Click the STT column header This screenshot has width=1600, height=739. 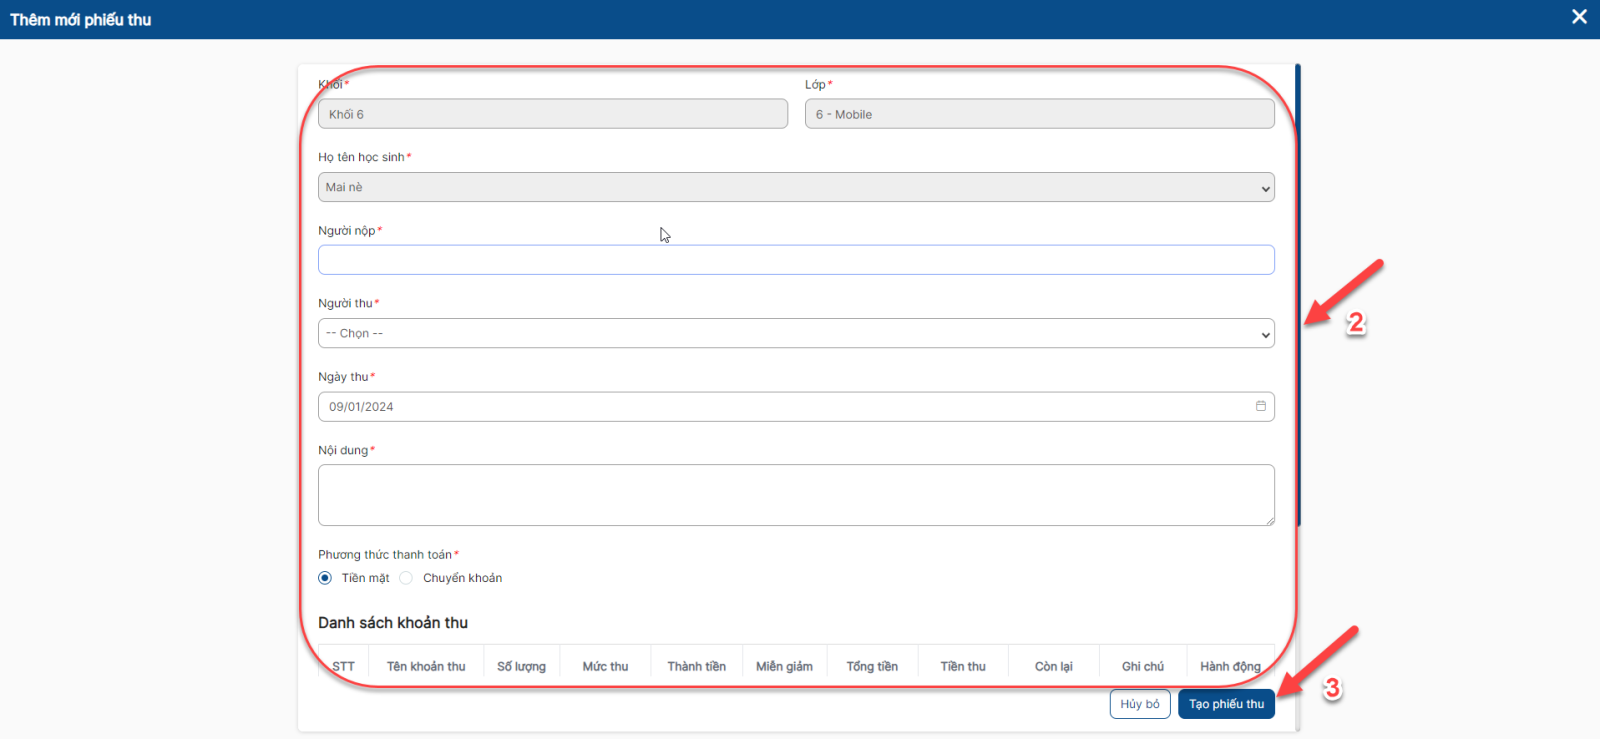click(344, 666)
